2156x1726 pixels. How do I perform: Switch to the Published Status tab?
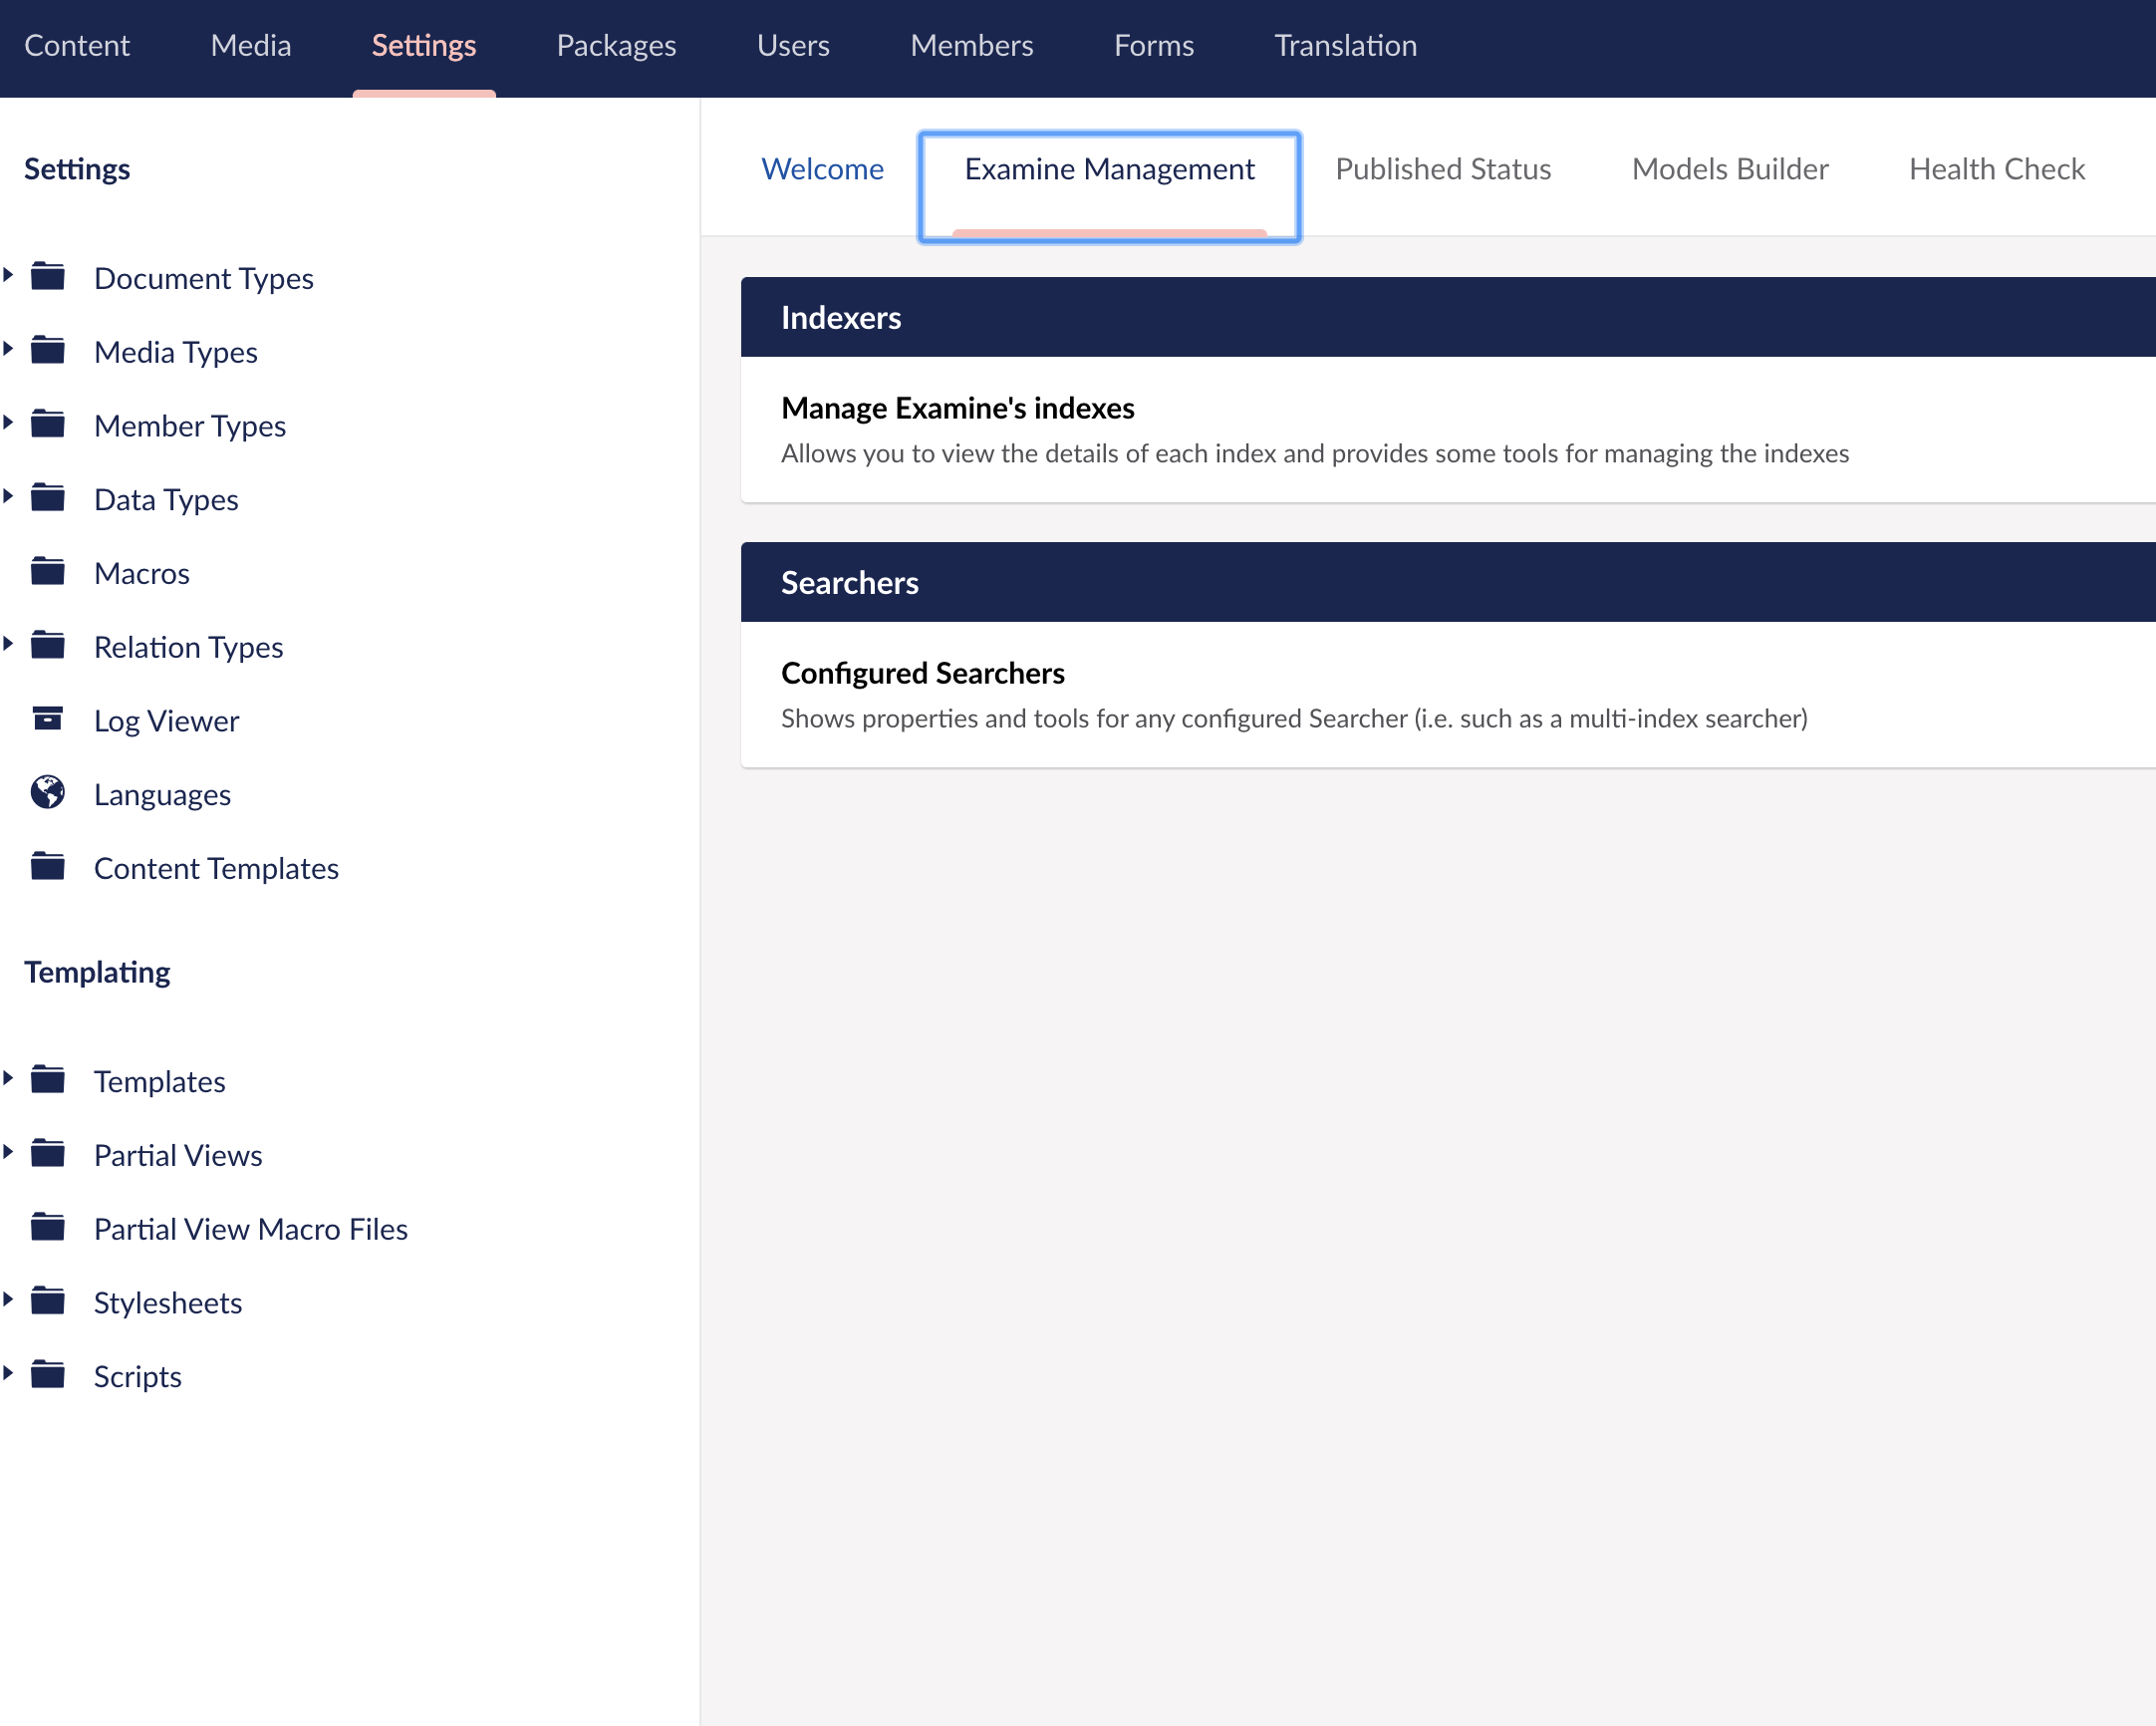[1442, 169]
